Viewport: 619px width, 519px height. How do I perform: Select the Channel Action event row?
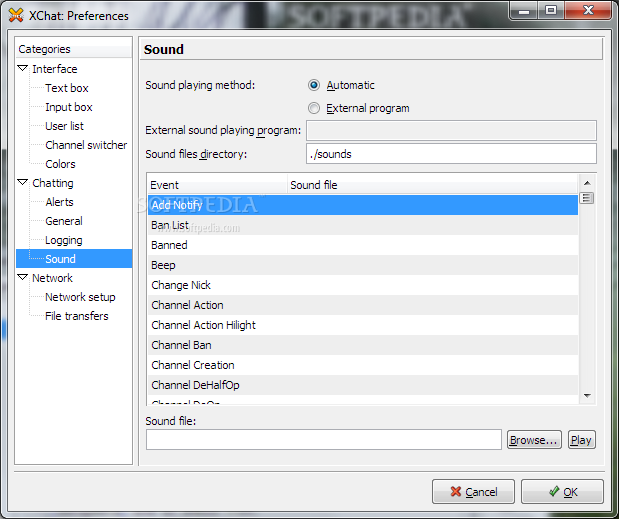[x=363, y=305]
